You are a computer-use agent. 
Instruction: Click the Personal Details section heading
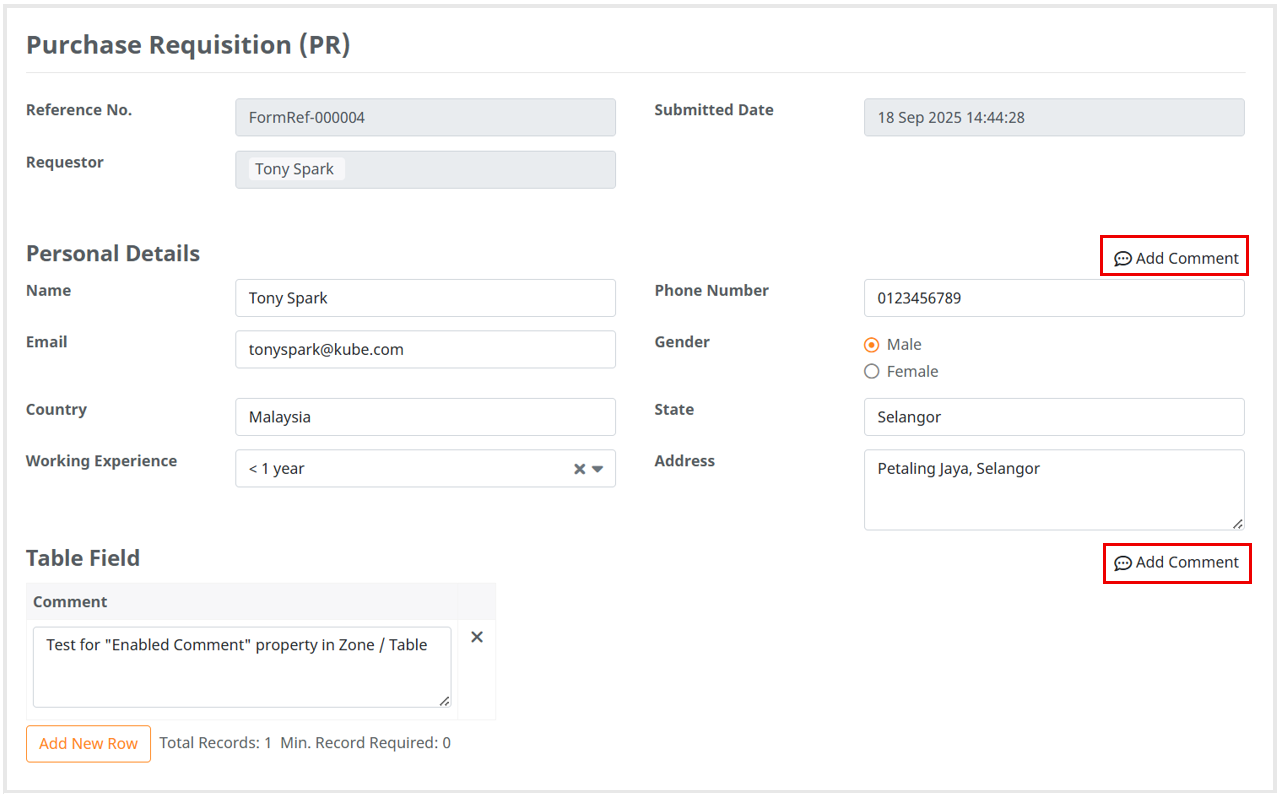point(113,253)
